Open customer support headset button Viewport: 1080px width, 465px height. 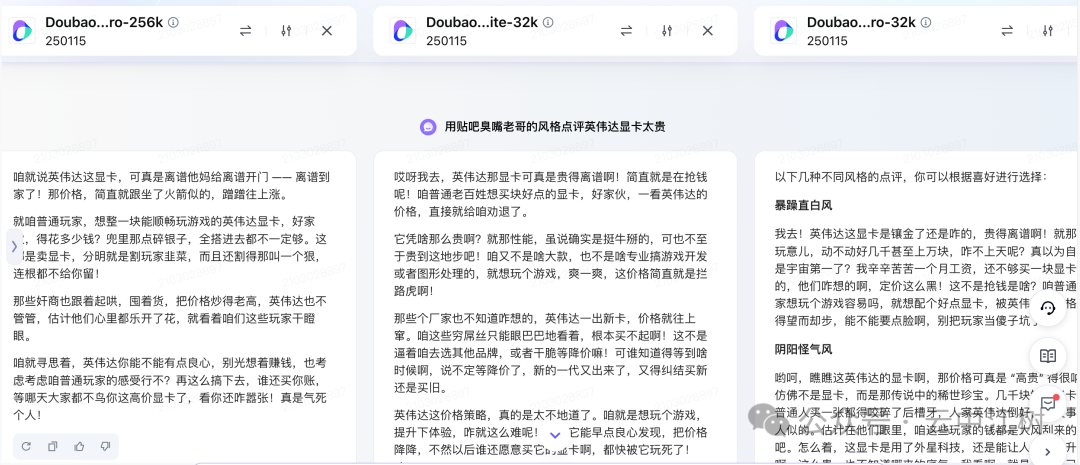(1048, 308)
